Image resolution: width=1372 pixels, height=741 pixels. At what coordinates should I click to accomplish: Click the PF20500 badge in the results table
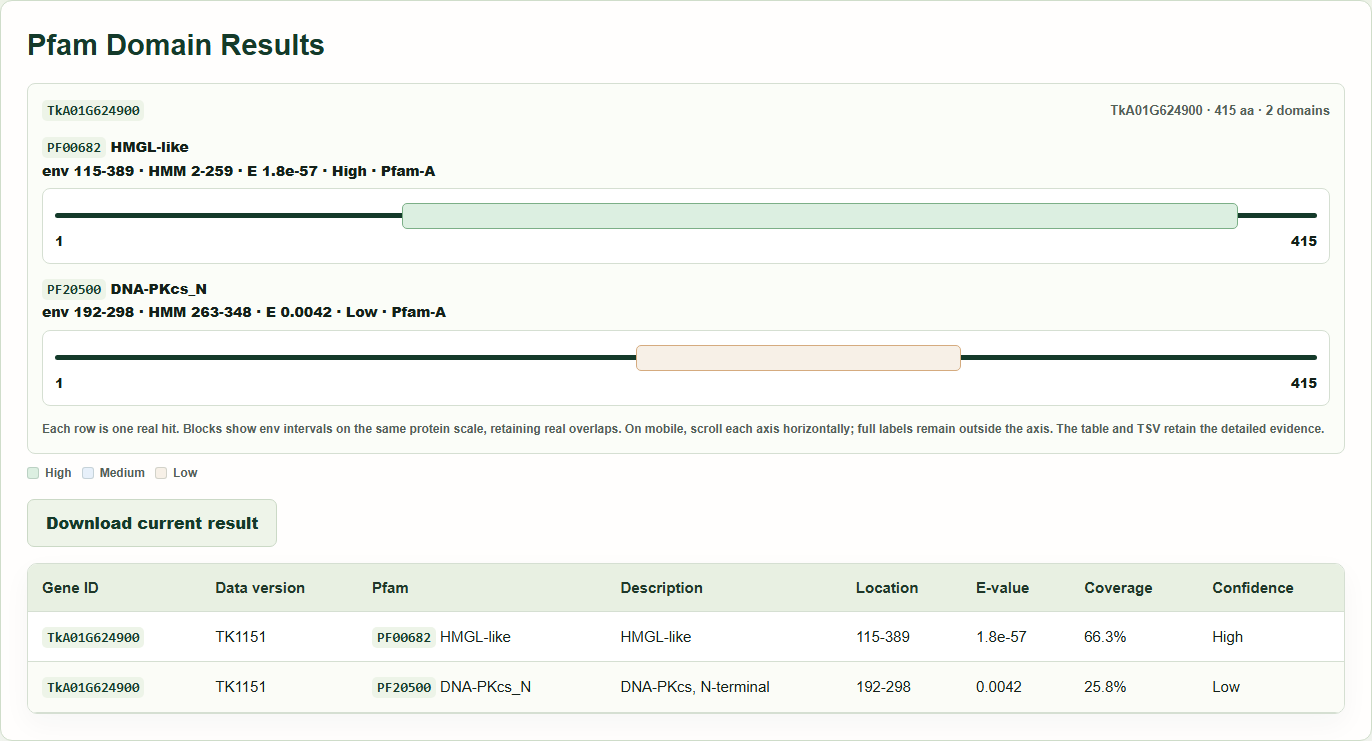click(x=404, y=687)
